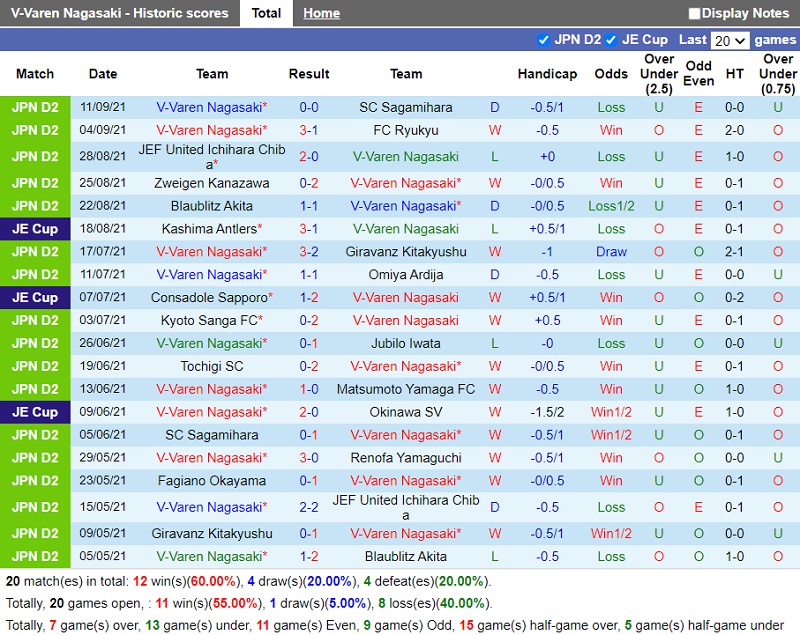Click the Handicap column header

[547, 74]
